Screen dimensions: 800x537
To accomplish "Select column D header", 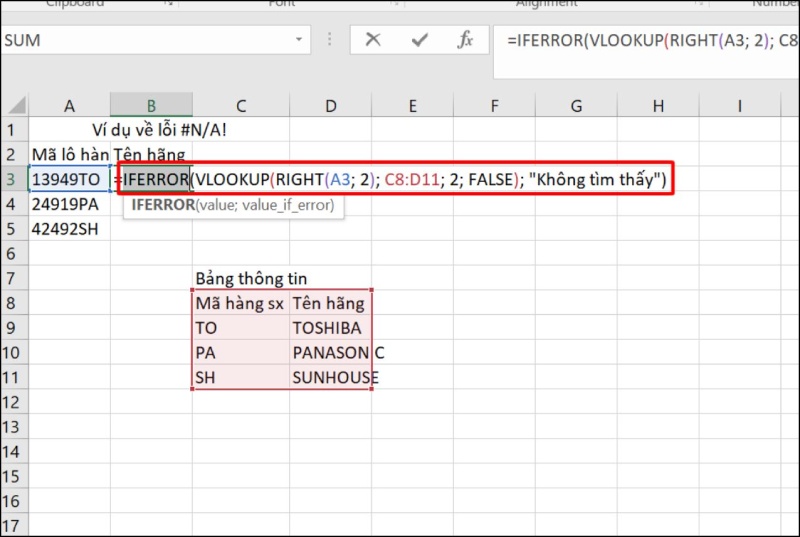I will click(x=330, y=106).
